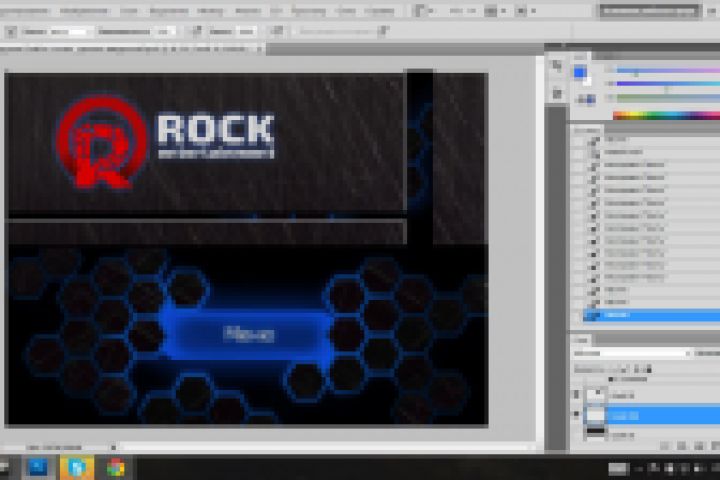Open the workspace switcher at top right

pyautogui.click(x=649, y=11)
